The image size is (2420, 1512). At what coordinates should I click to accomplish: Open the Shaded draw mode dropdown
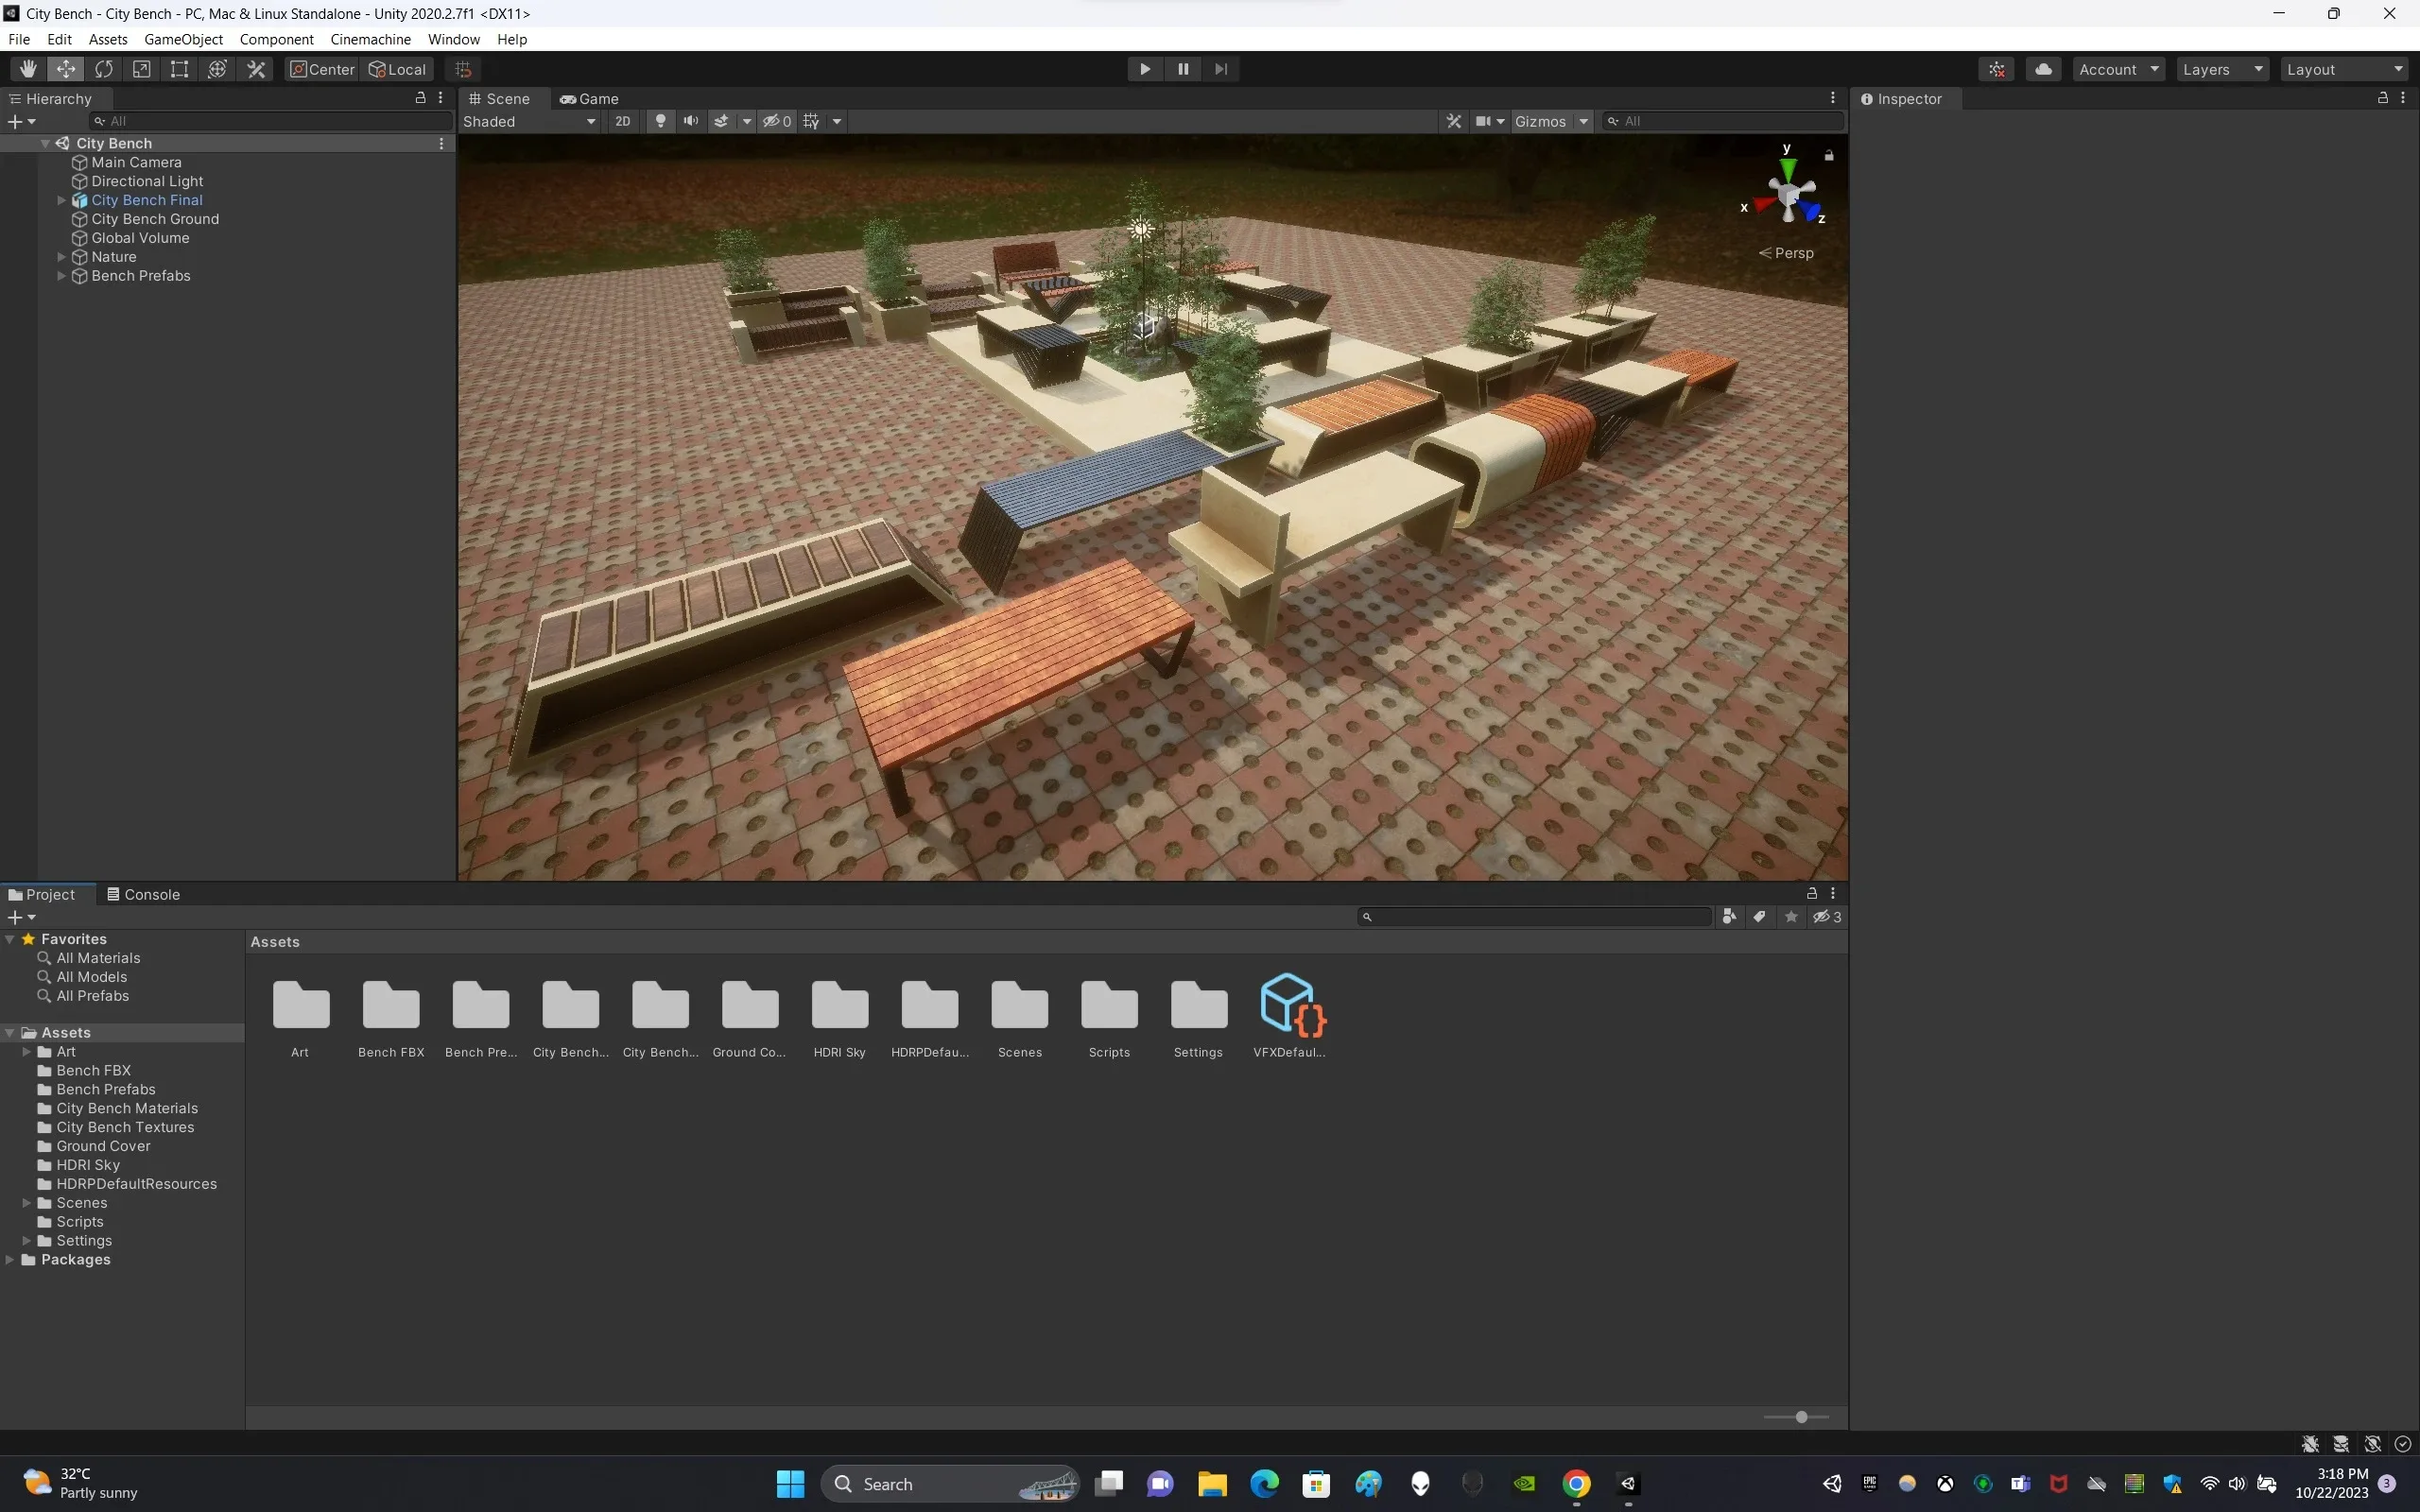529,121
